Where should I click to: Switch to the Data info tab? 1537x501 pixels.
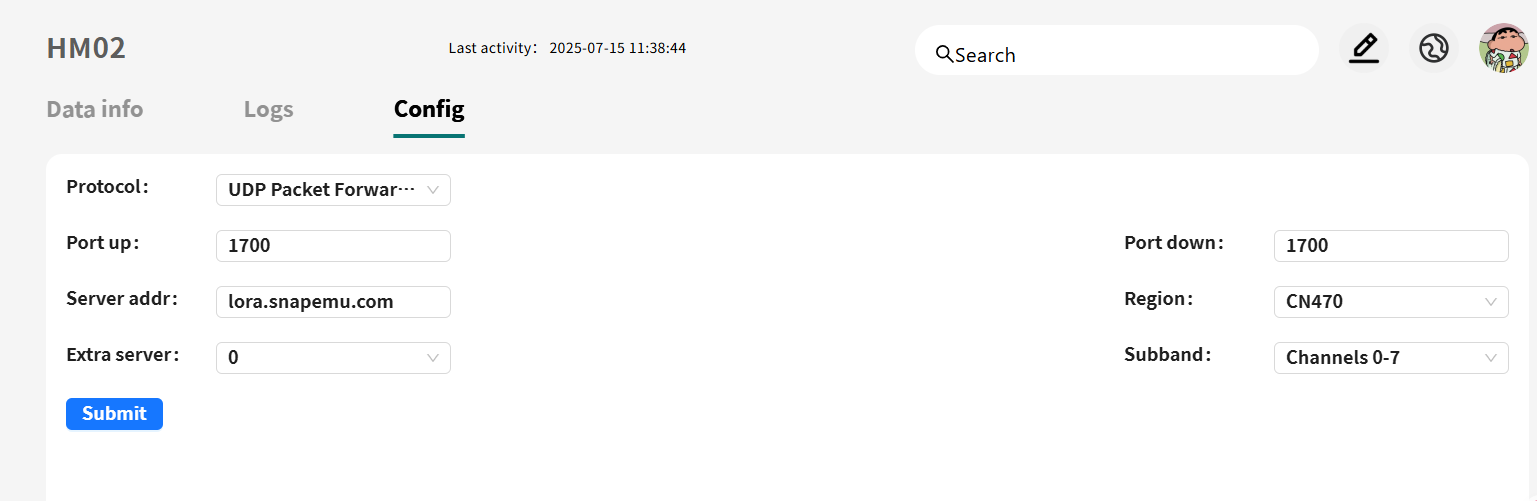pos(95,109)
